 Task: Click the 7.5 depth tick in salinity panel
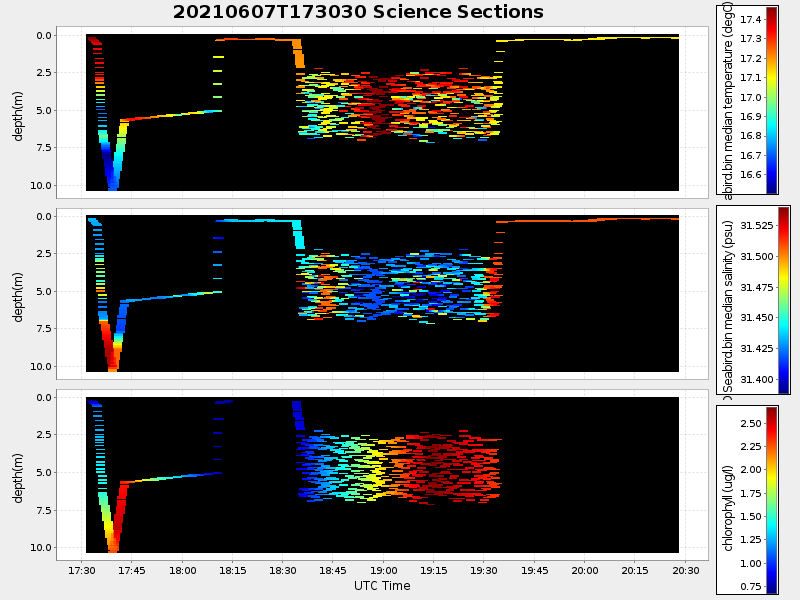[44, 329]
